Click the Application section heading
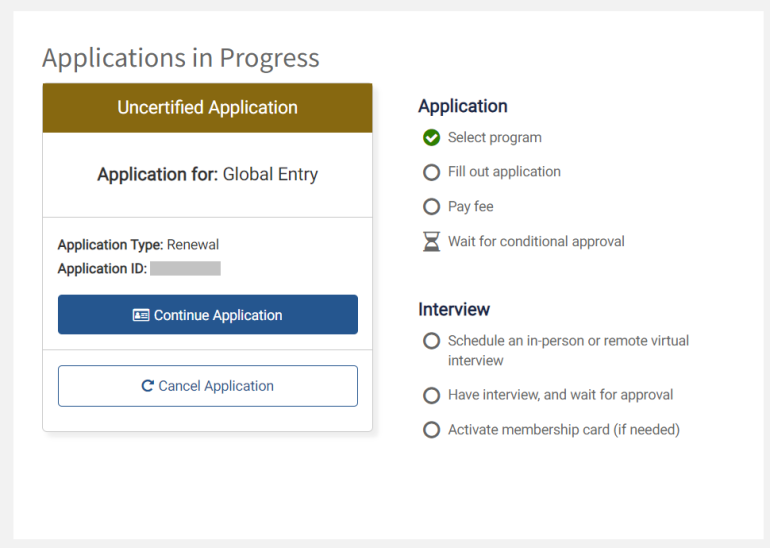 (462, 106)
